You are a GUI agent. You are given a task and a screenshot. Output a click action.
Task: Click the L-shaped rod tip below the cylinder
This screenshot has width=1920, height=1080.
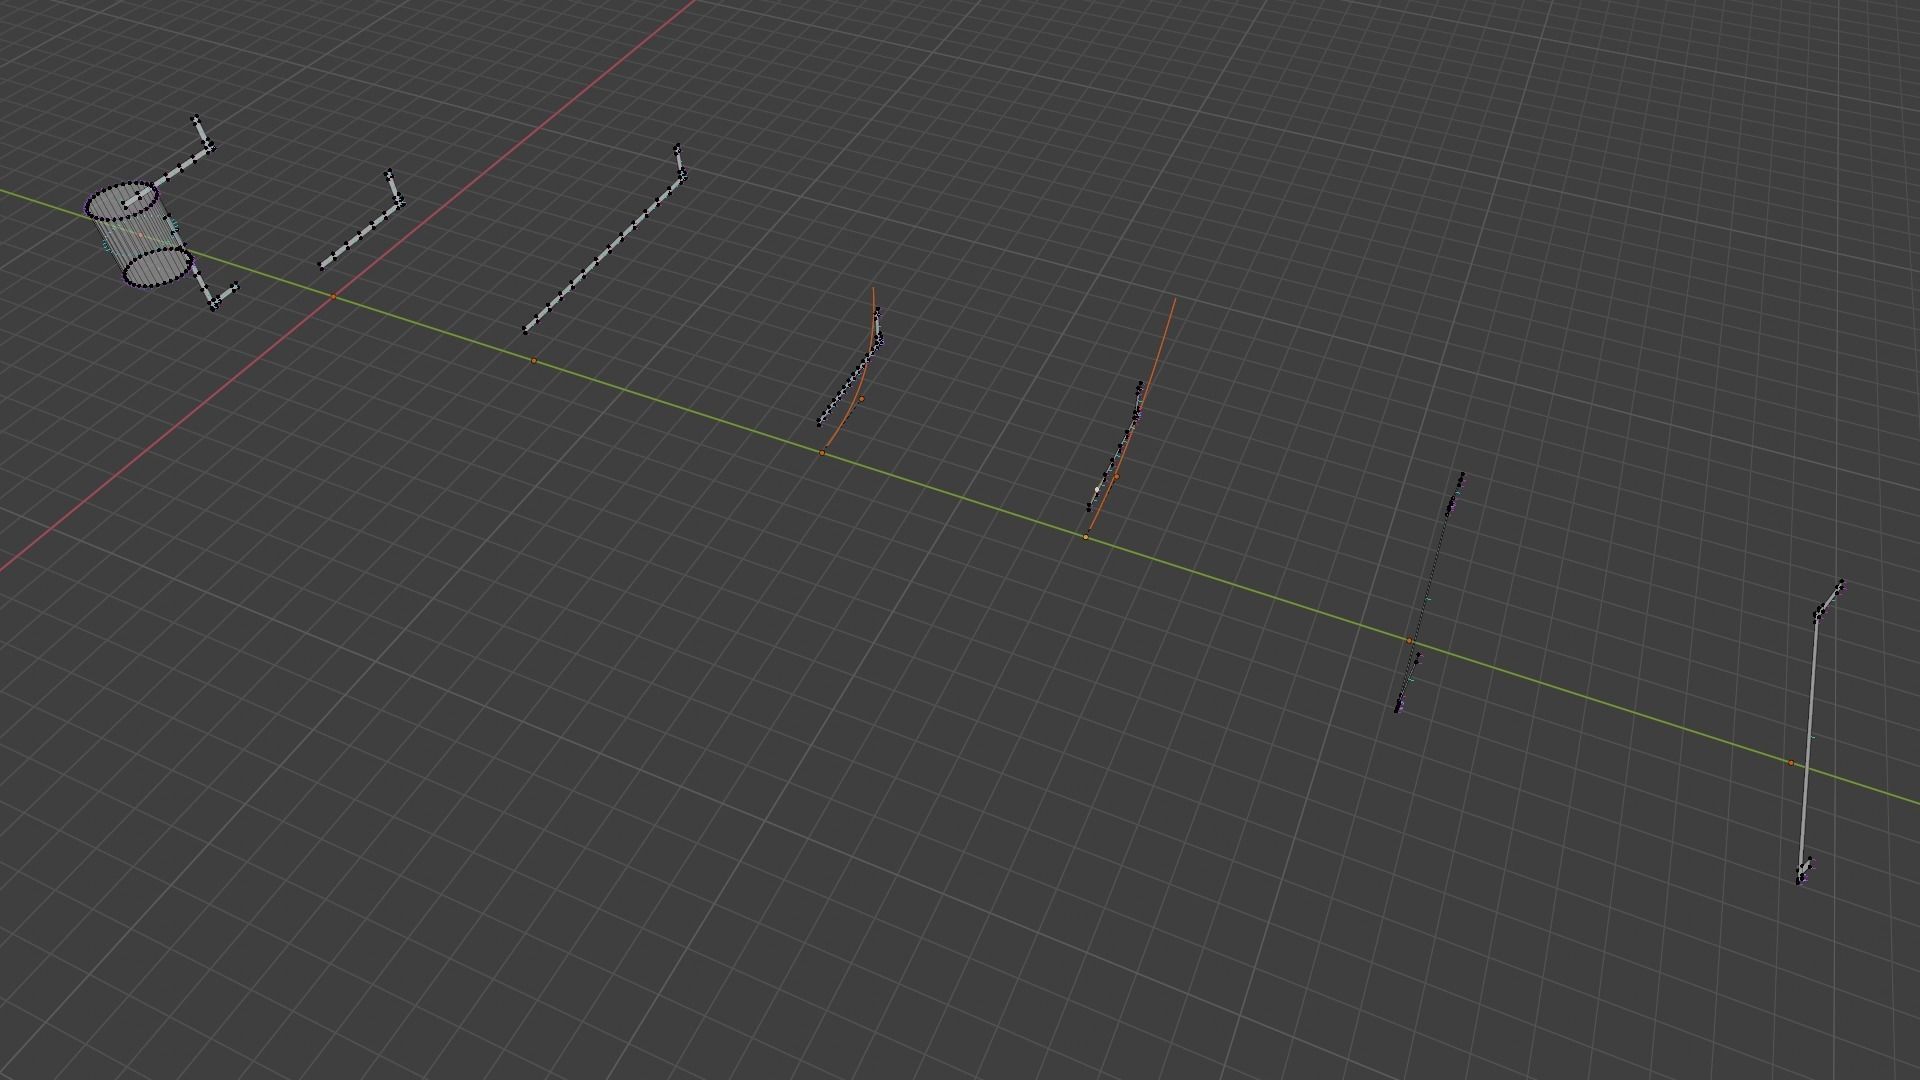[236, 287]
